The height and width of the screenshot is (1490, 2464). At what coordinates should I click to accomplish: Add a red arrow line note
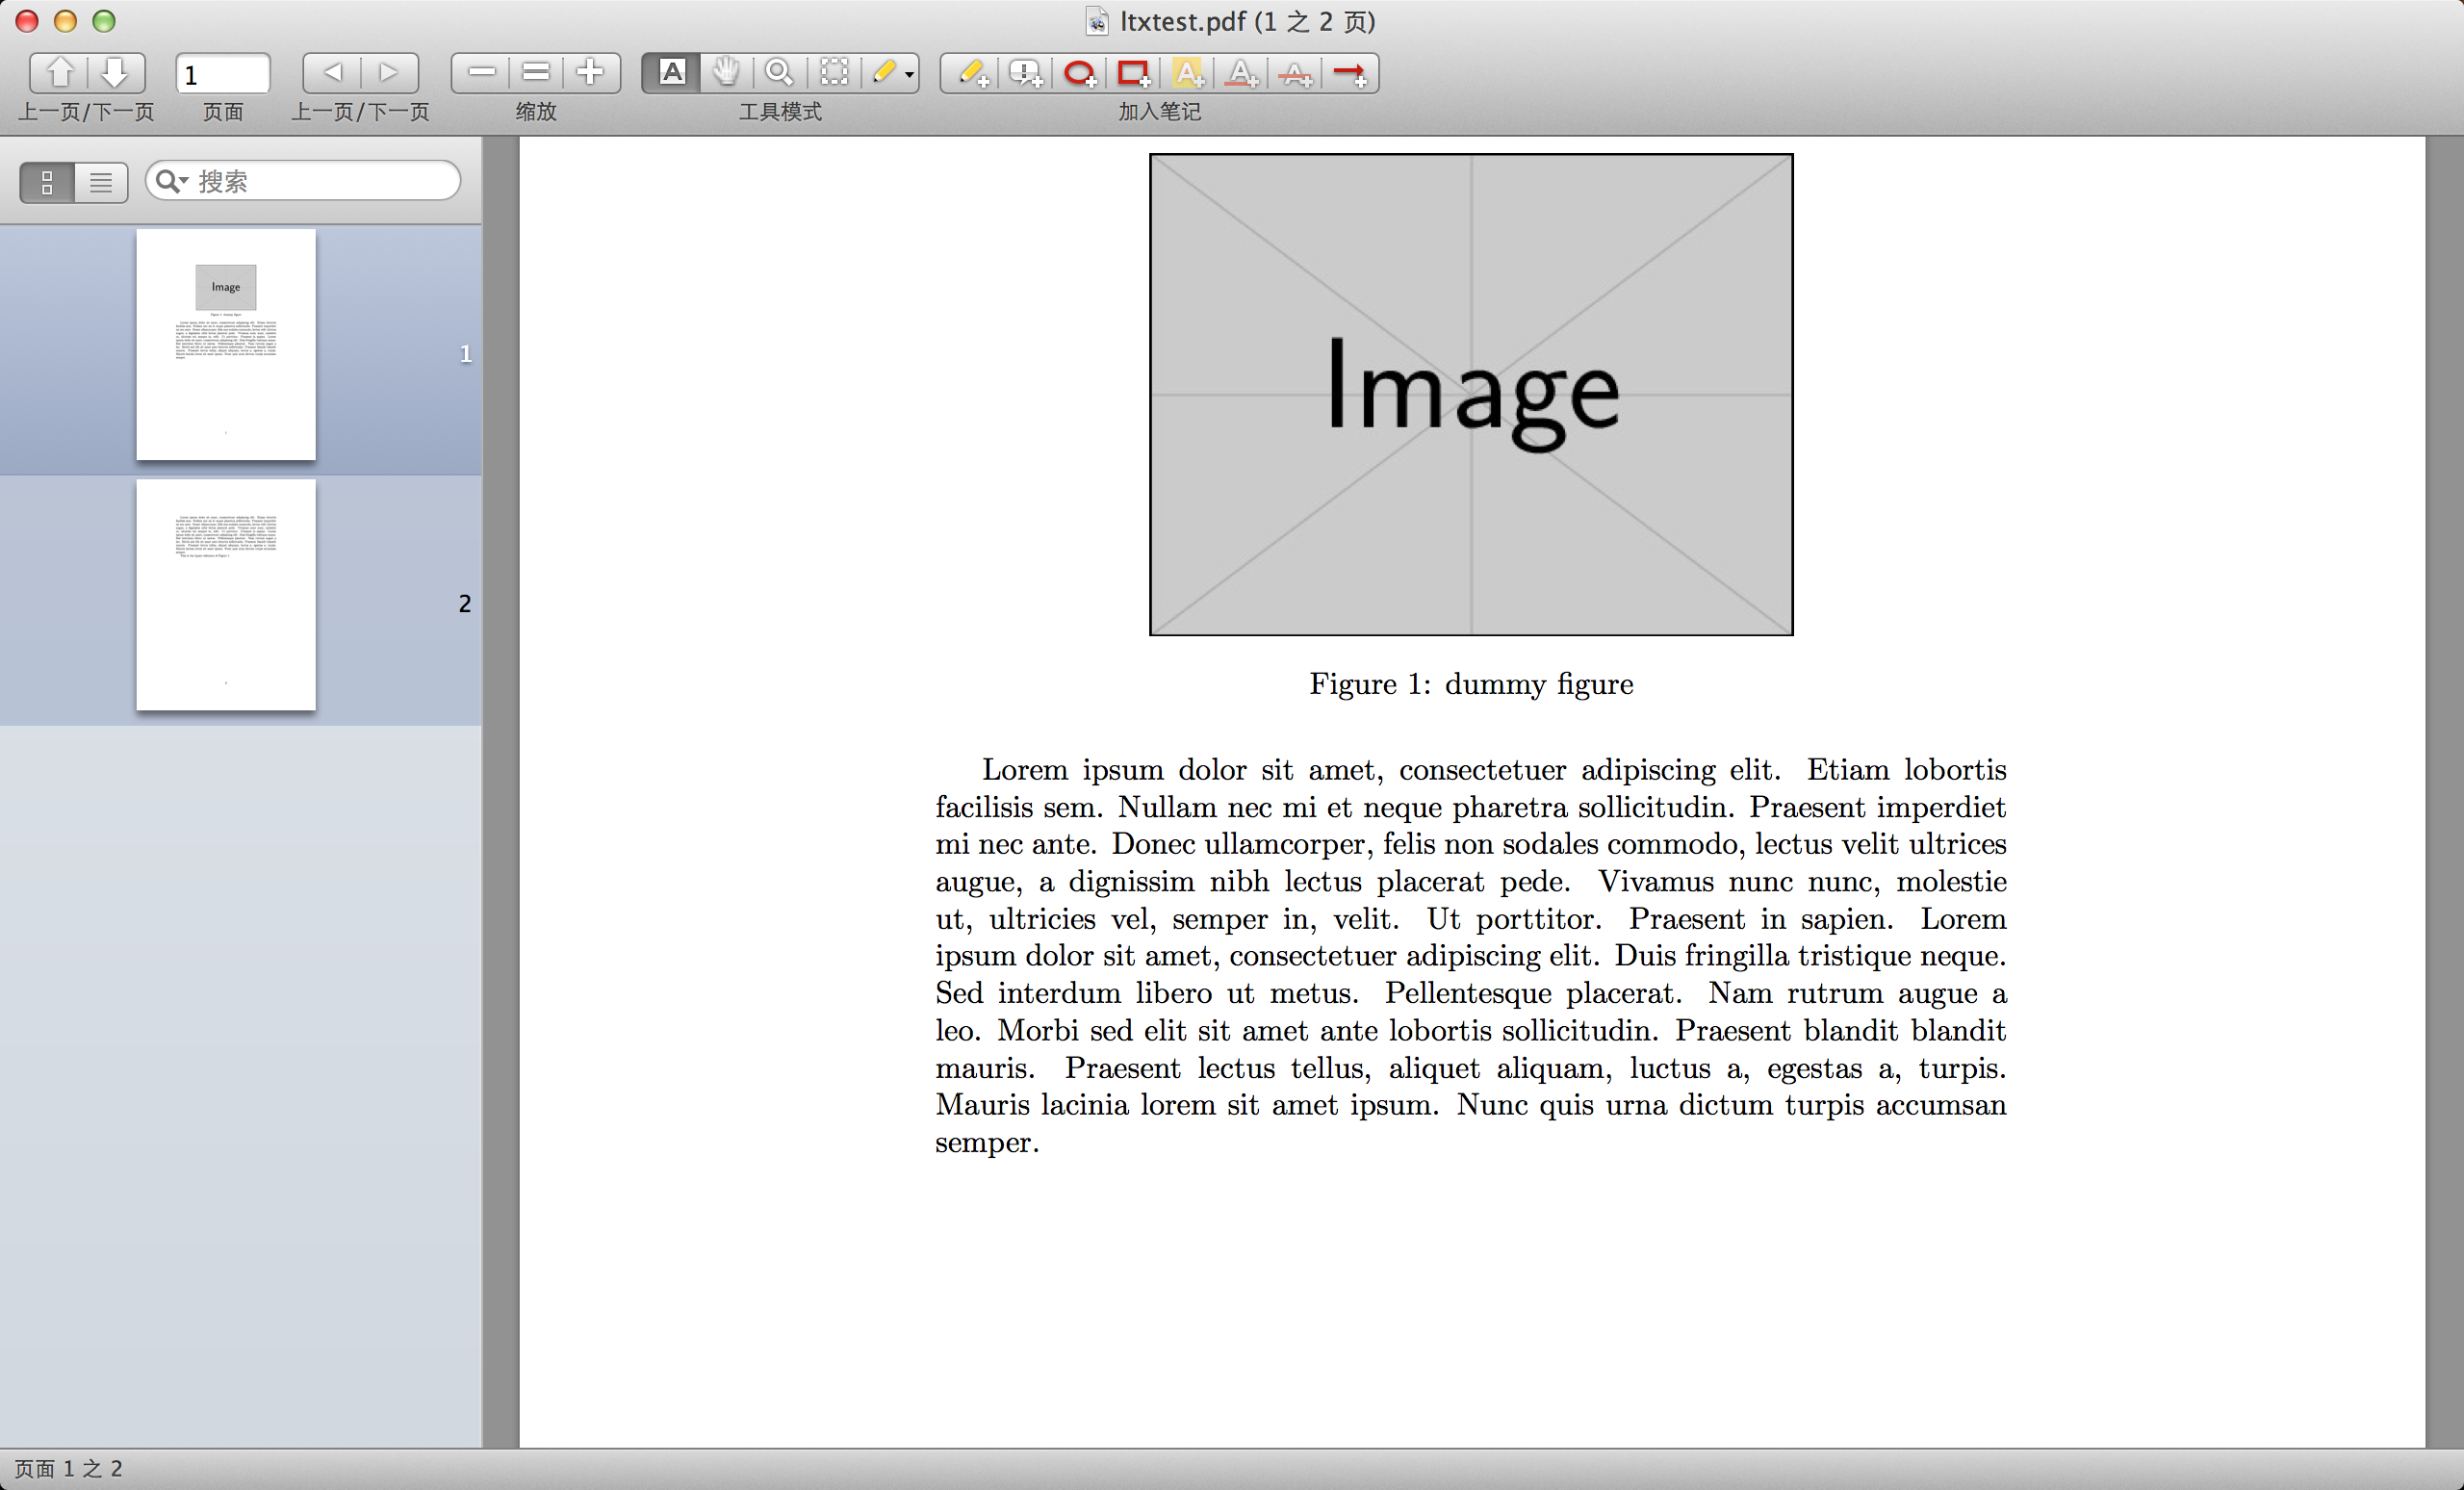click(1350, 72)
